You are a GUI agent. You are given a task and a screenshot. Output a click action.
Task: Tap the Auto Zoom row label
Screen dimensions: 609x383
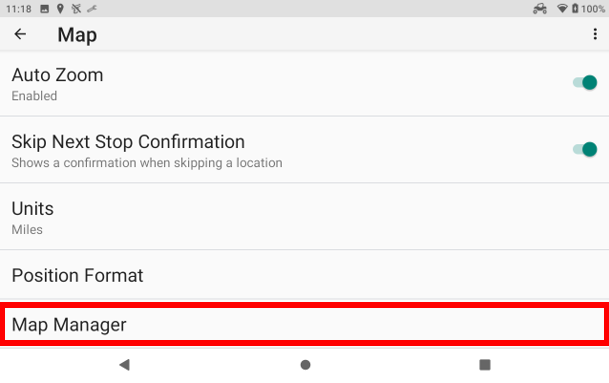point(57,75)
